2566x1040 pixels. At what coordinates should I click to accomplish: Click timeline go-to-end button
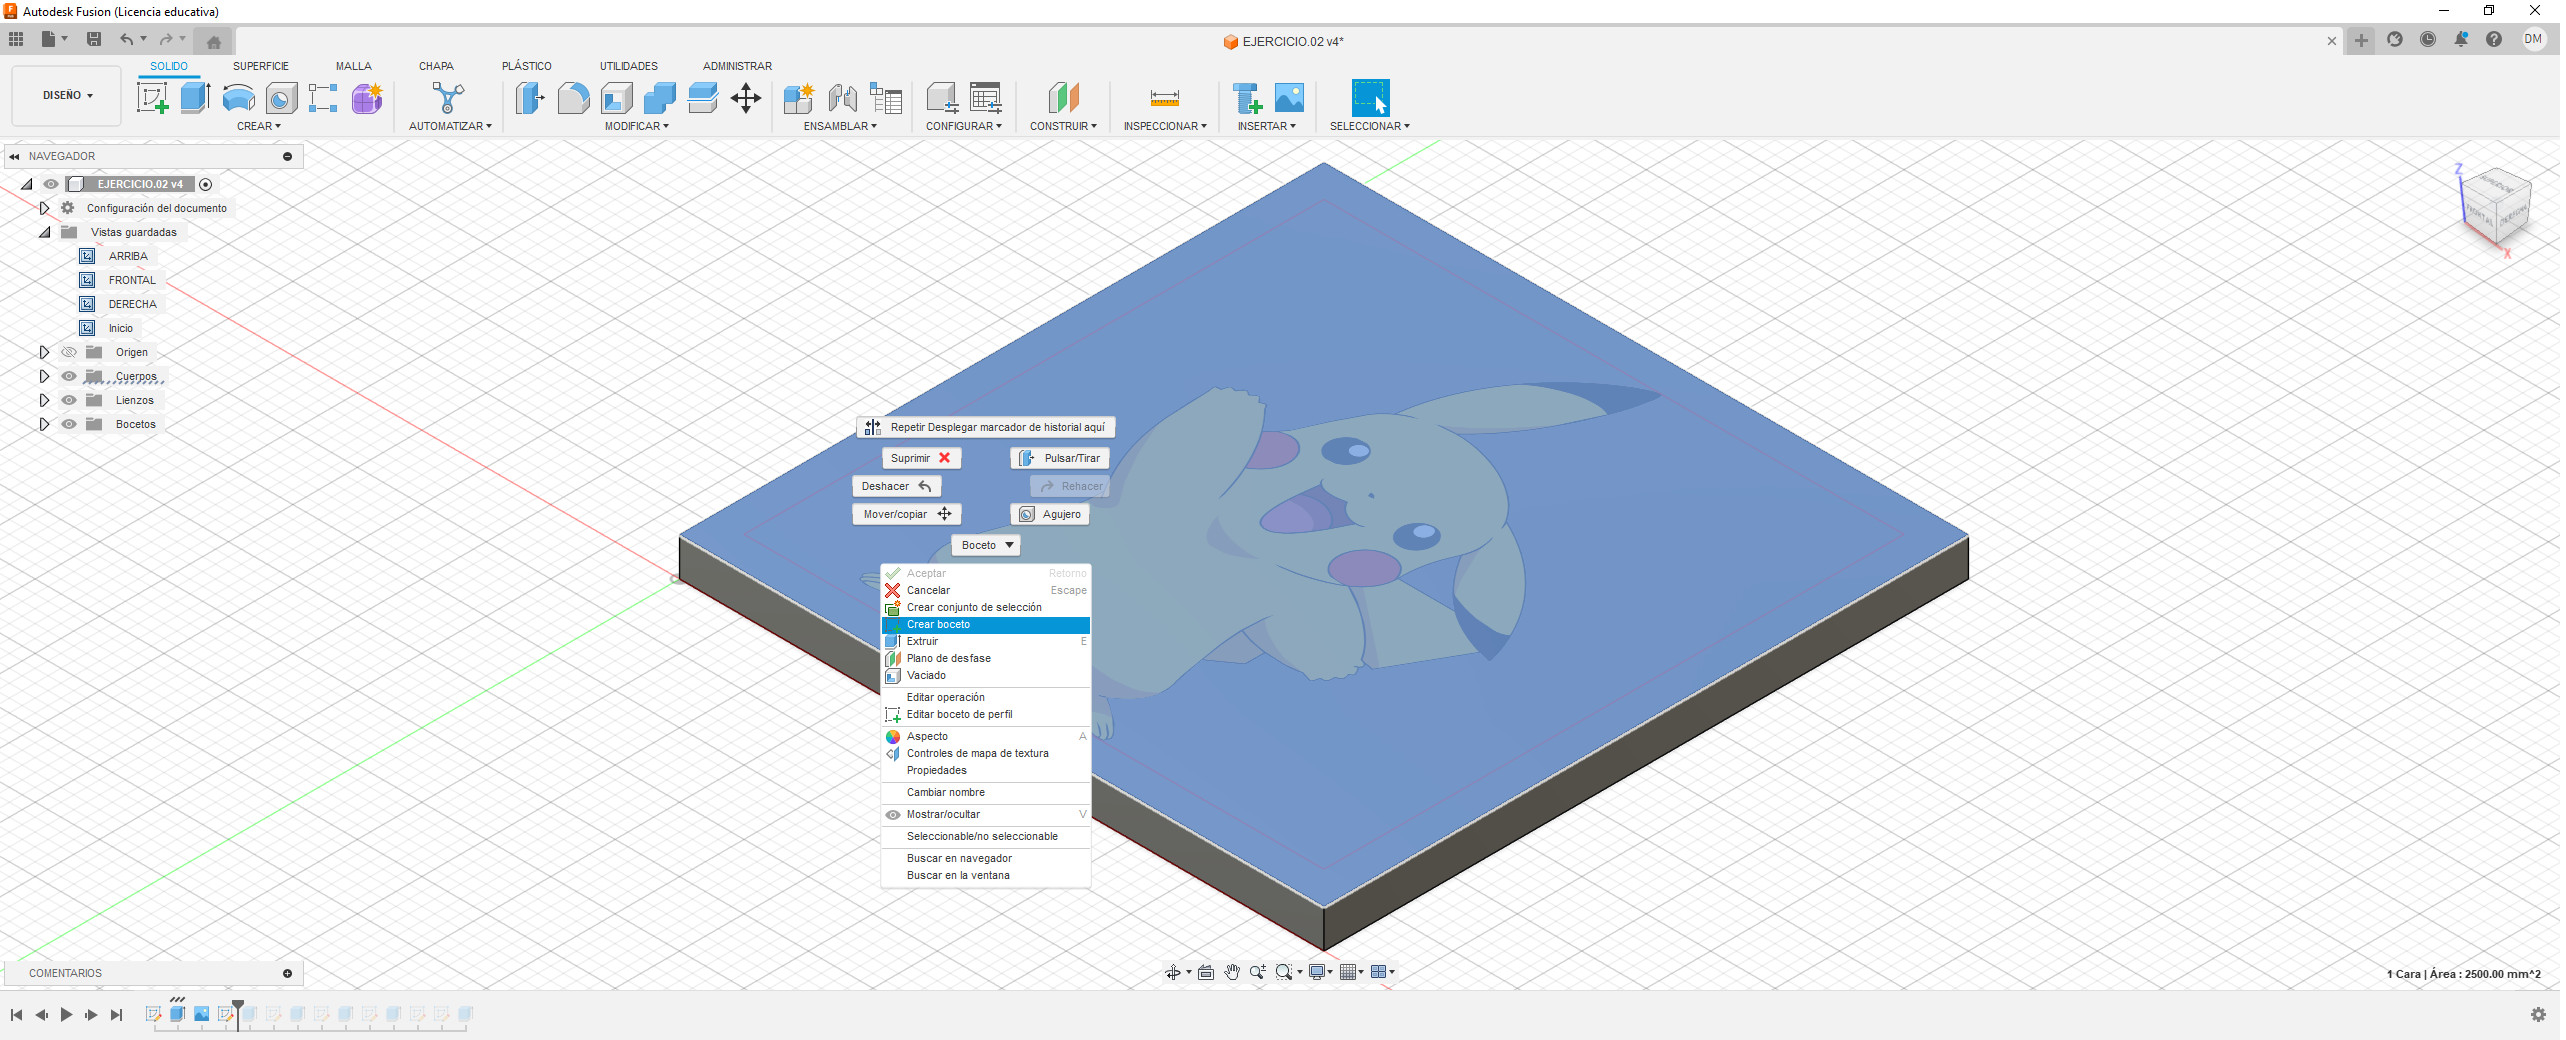(x=116, y=1014)
